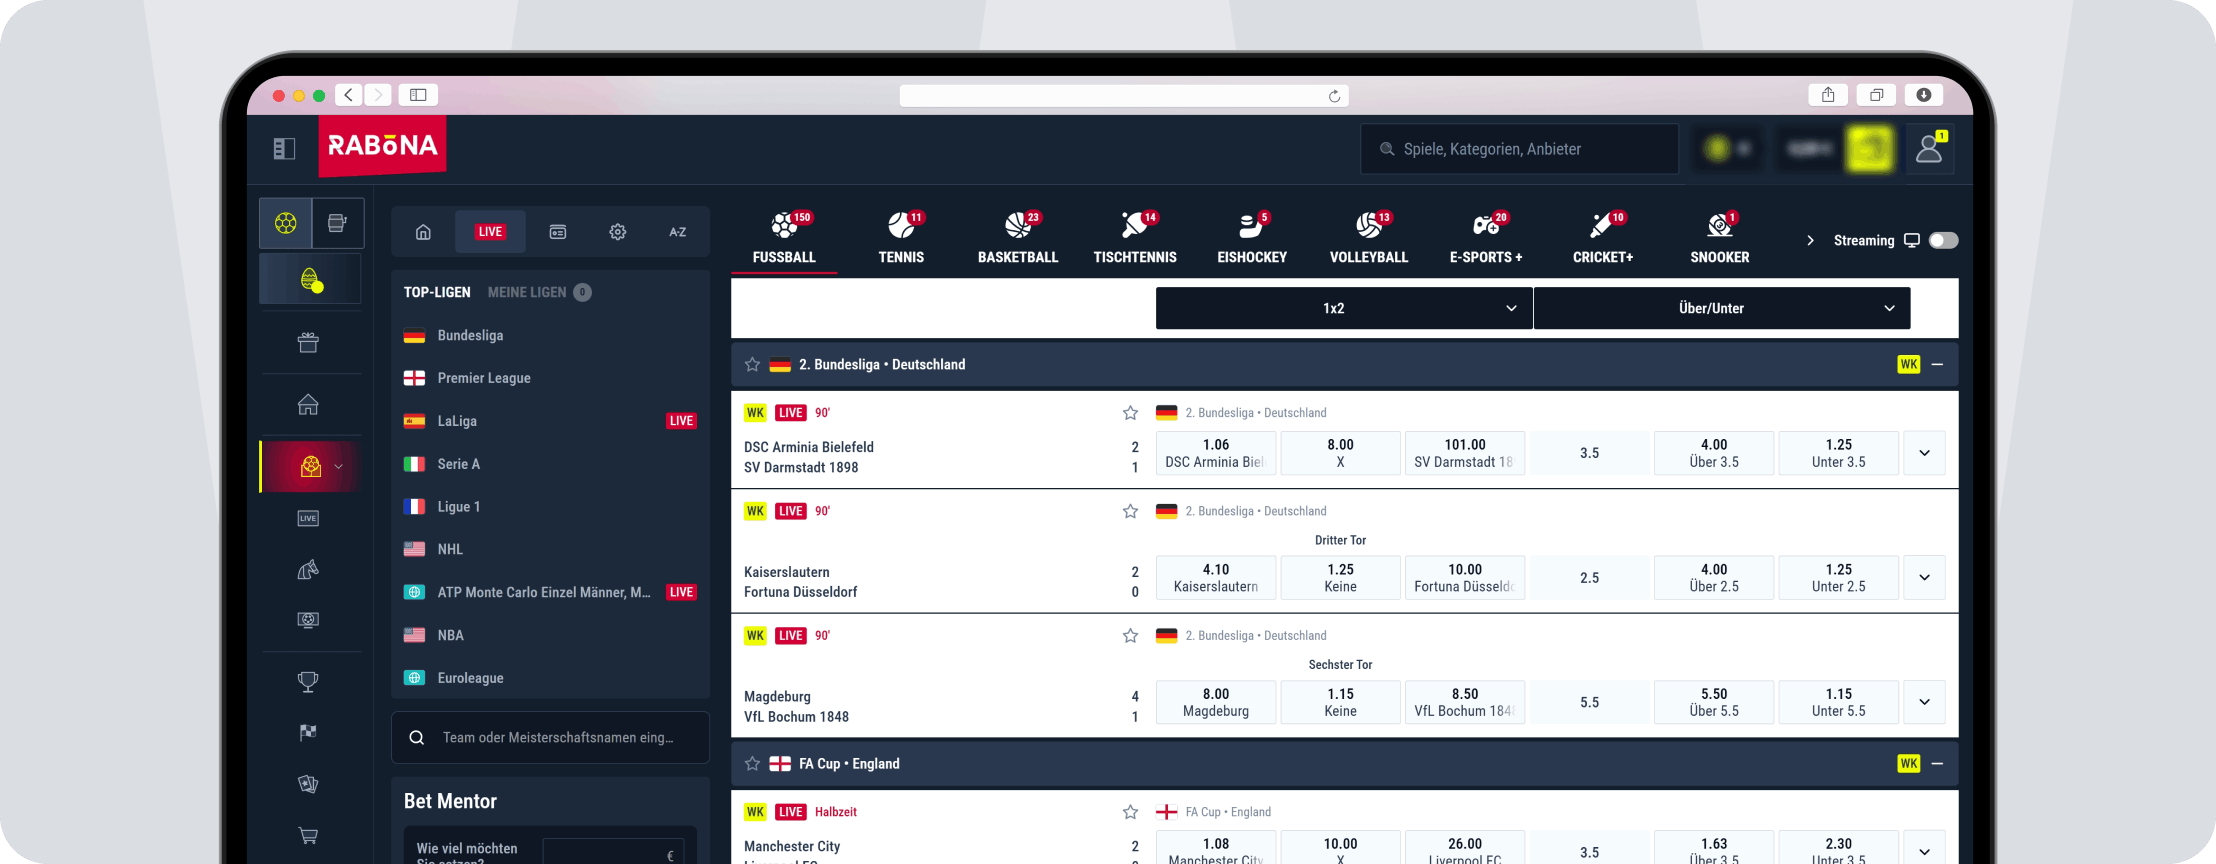Bet on DSC Arminia Bielefeld at 1.06
Image resolution: width=2216 pixels, height=864 pixels.
click(1216, 453)
